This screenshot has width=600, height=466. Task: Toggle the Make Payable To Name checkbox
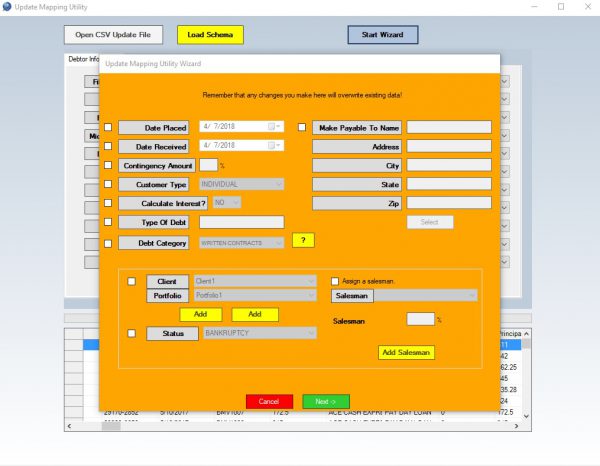tap(302, 127)
